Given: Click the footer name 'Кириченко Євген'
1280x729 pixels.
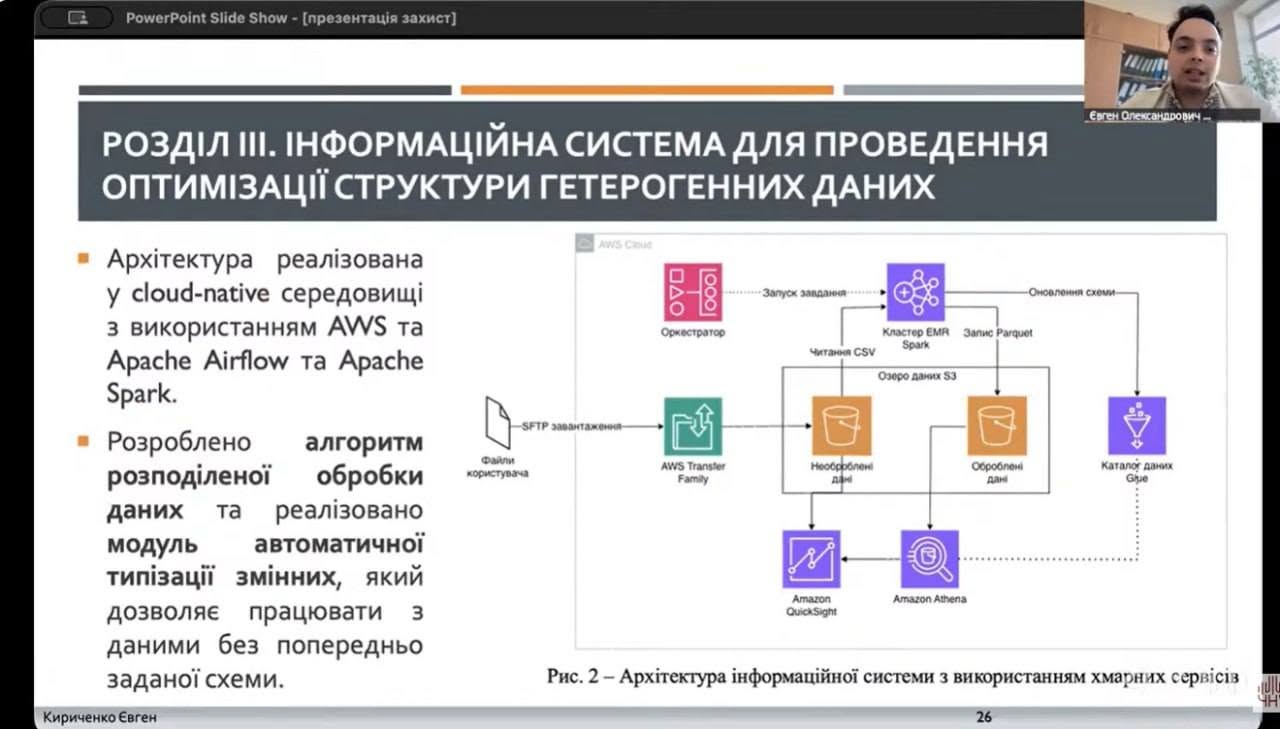Looking at the screenshot, I should (x=100, y=717).
